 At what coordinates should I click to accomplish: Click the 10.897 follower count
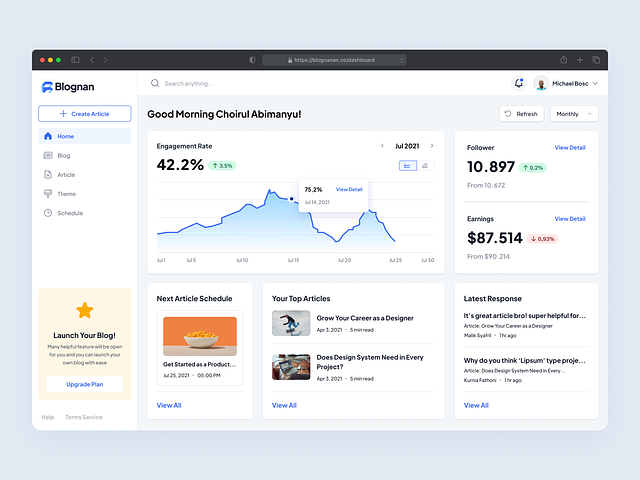click(x=491, y=167)
